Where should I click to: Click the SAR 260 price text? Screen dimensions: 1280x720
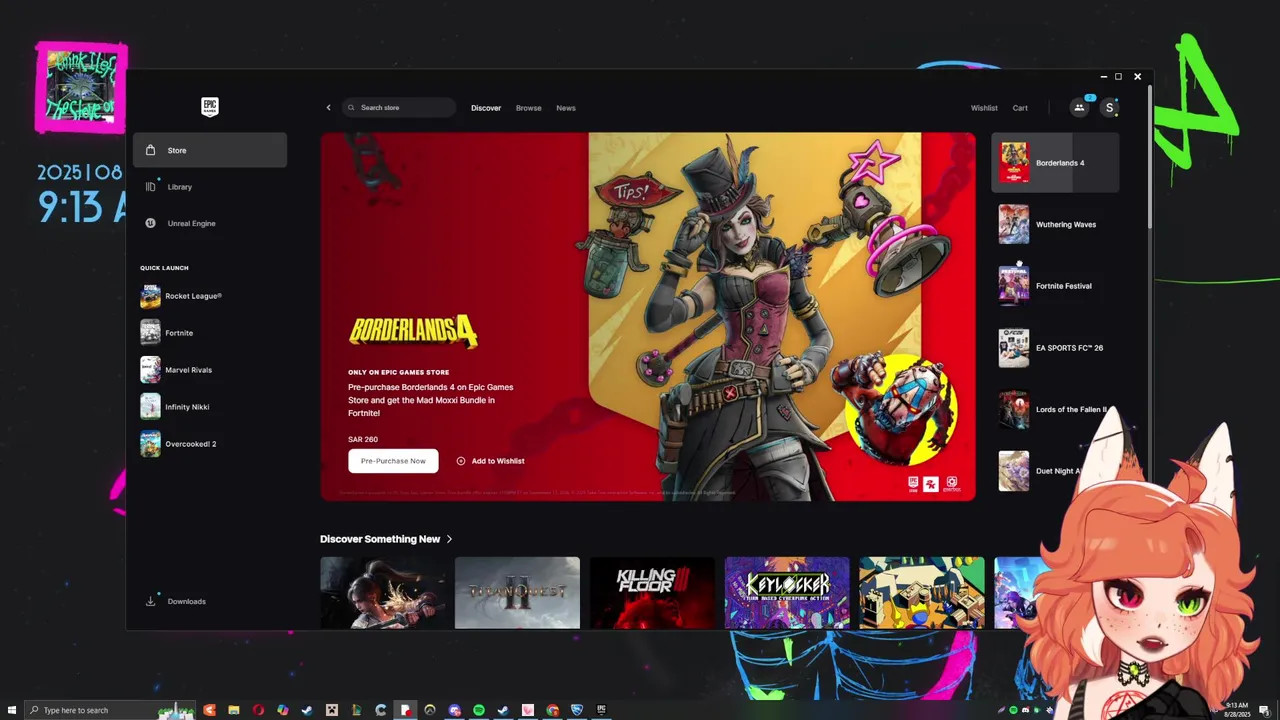pos(363,439)
